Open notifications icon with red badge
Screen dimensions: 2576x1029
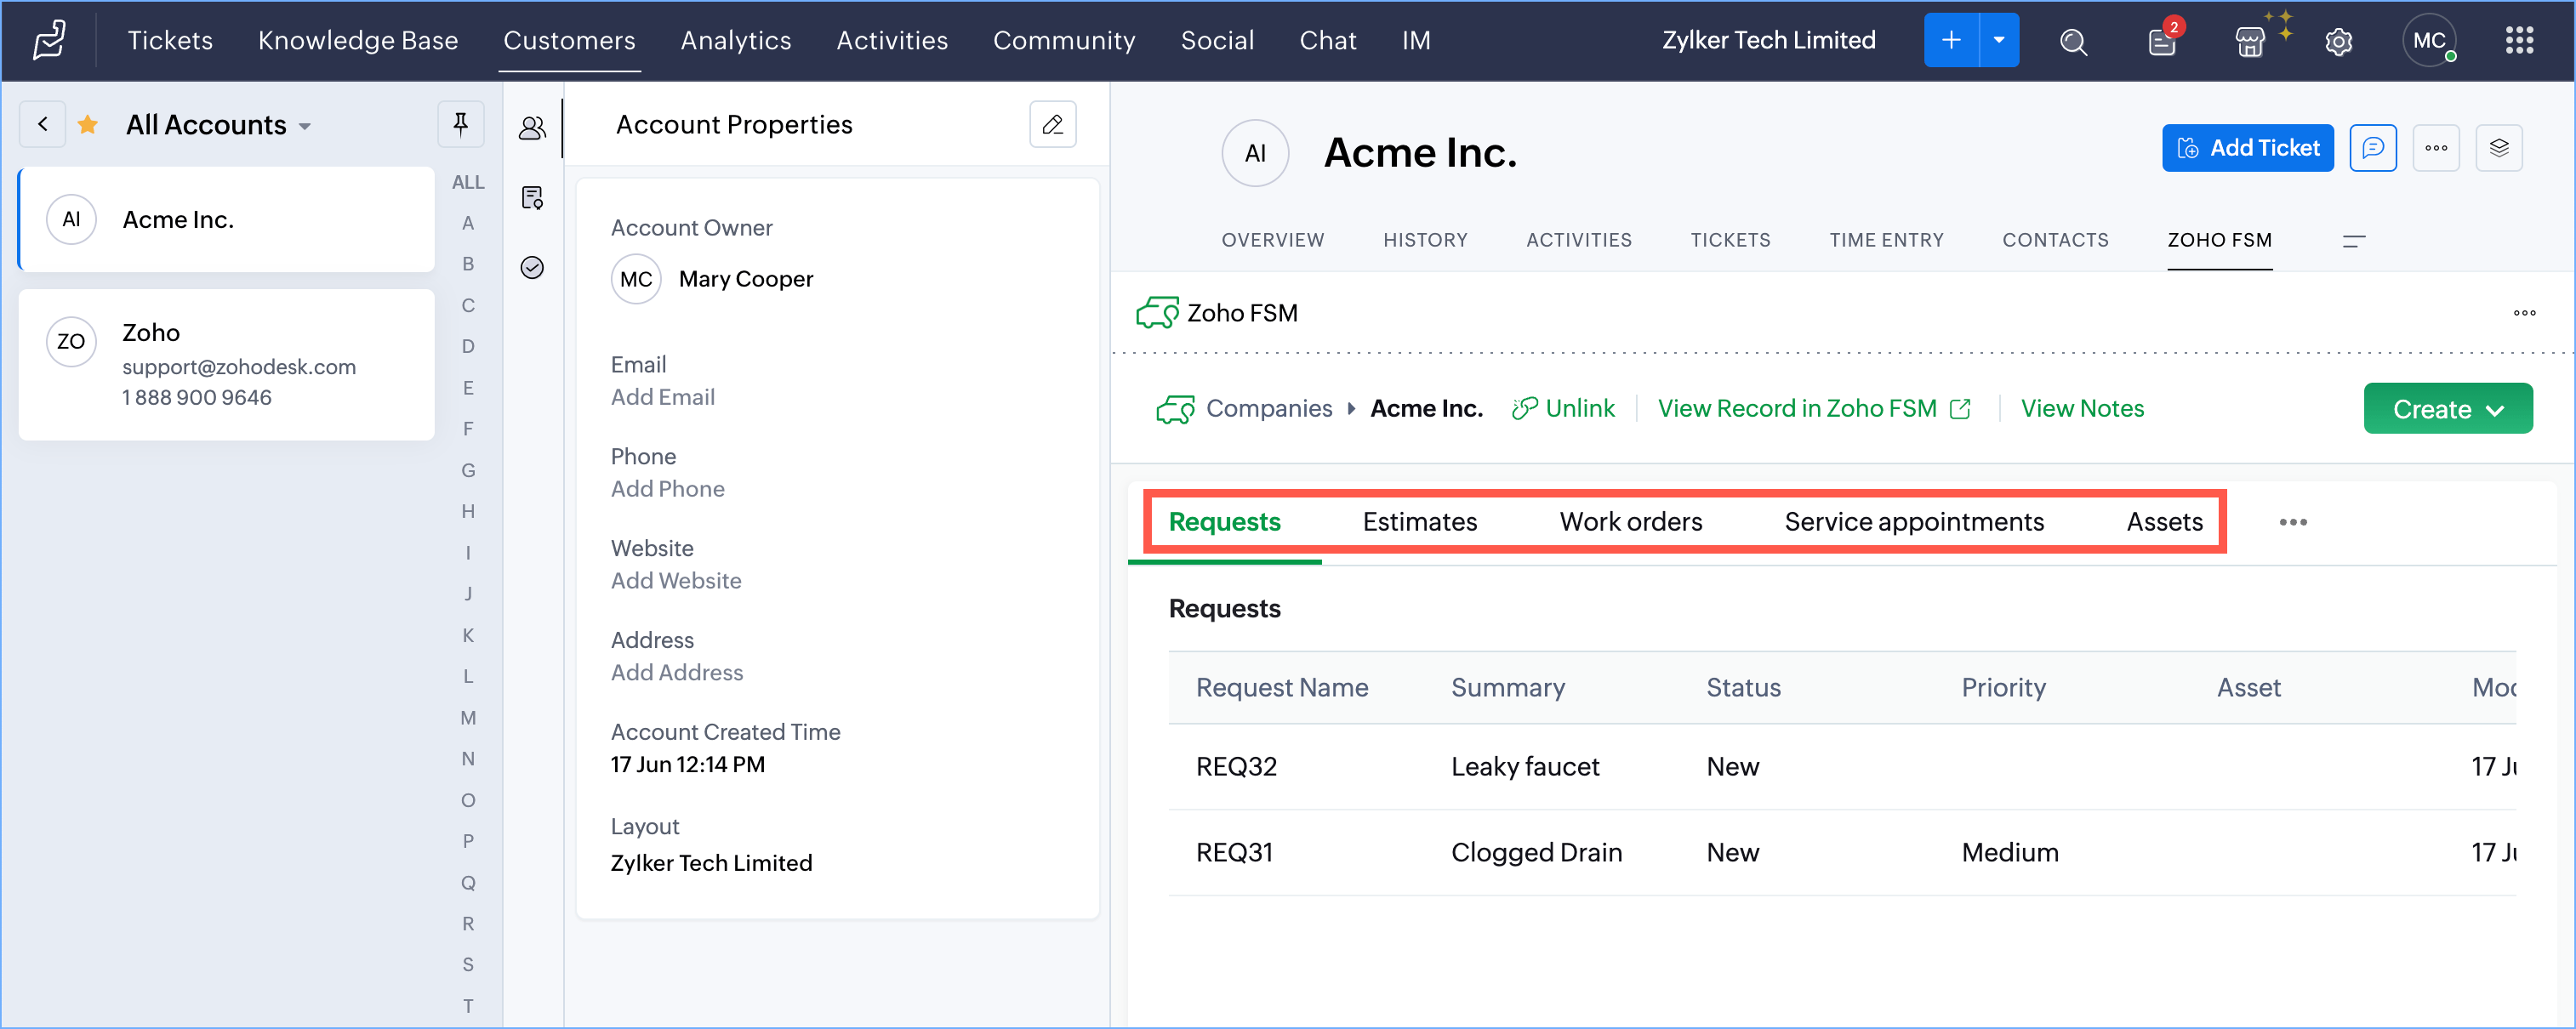click(x=2161, y=41)
